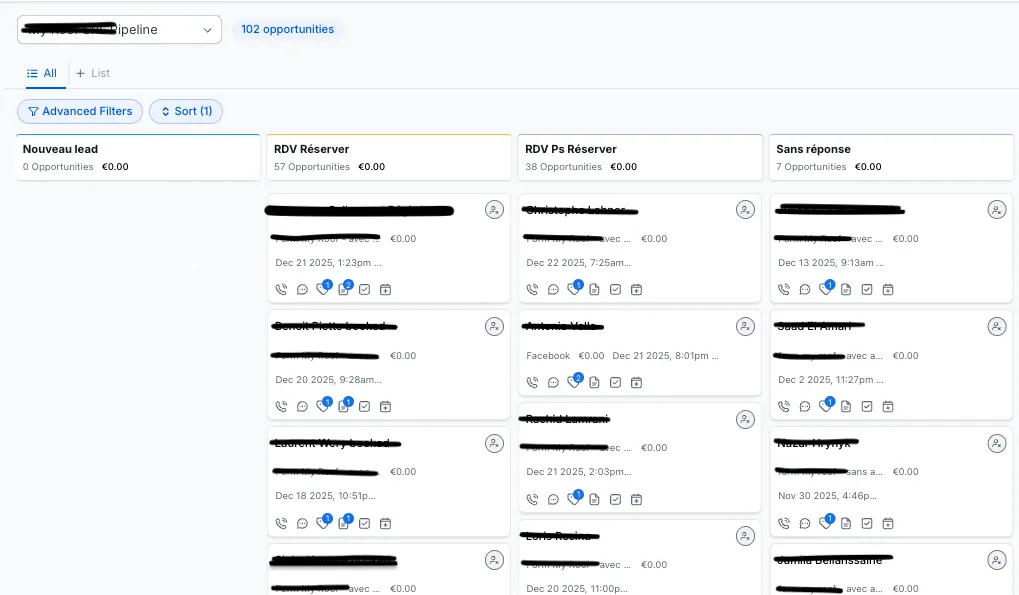Open tasks on Dec 13 2025, 9:13am card
Screen dimensions: 1019x595
point(867,290)
